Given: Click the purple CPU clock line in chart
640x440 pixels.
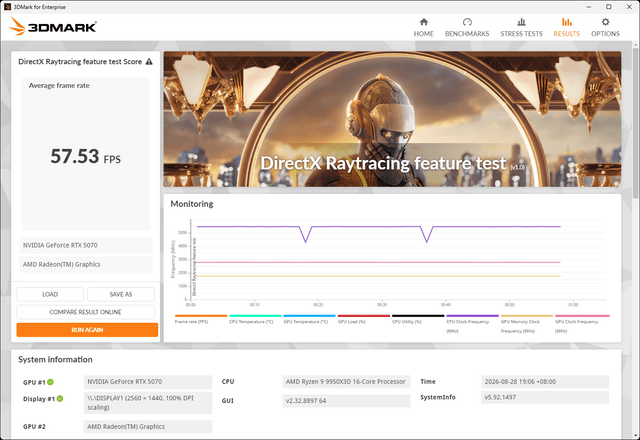Looking at the screenshot, I should point(367,227).
